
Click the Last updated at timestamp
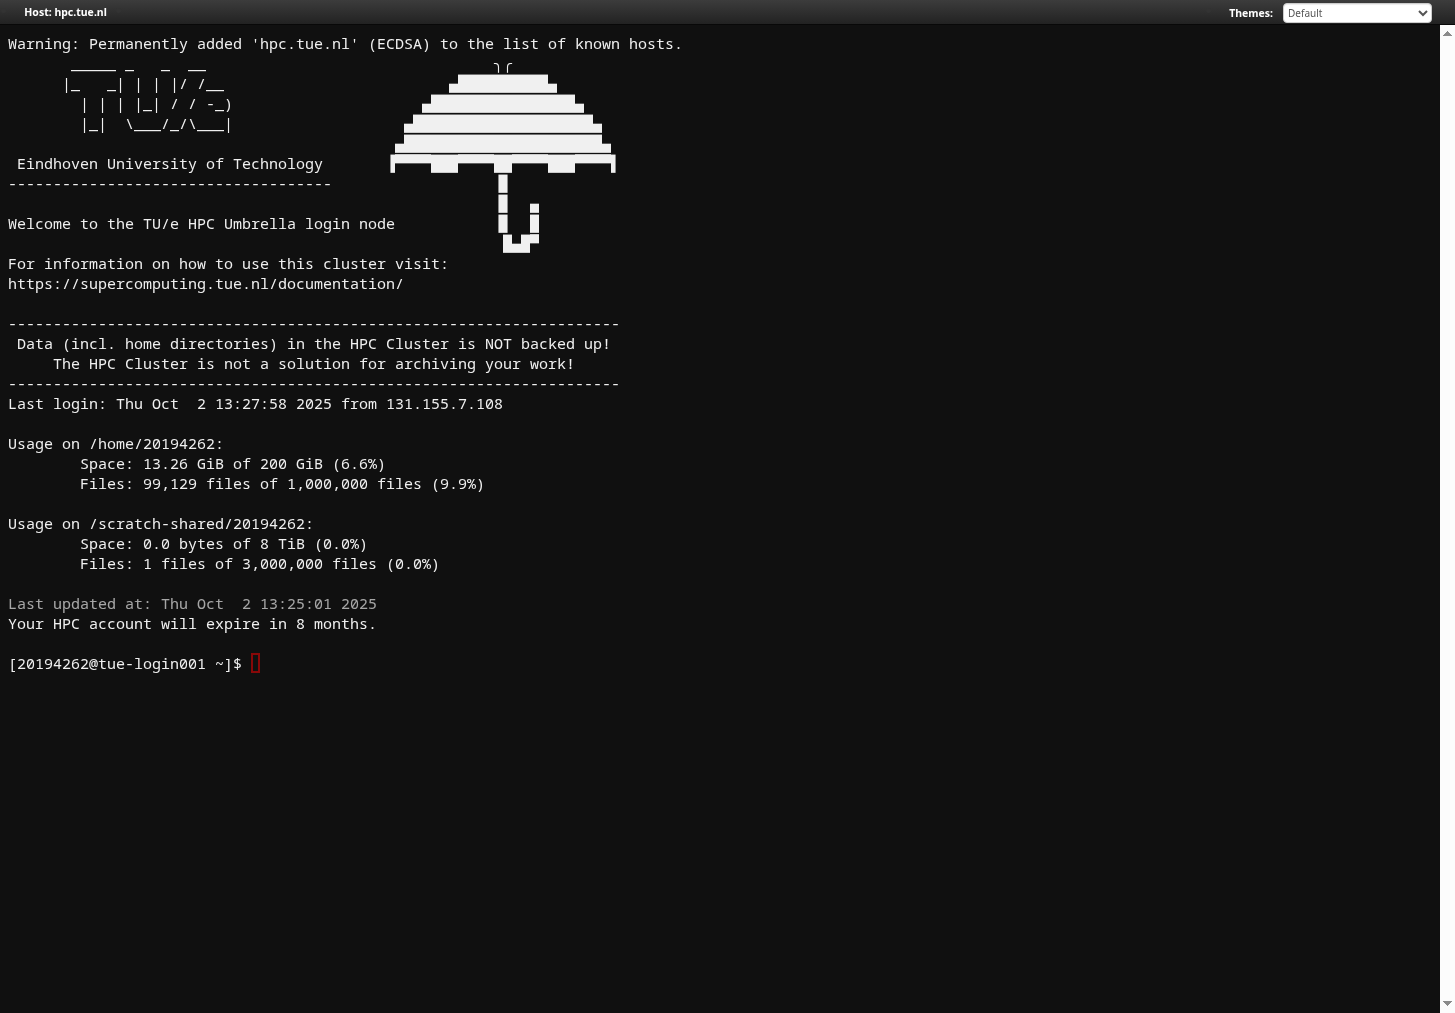192,604
